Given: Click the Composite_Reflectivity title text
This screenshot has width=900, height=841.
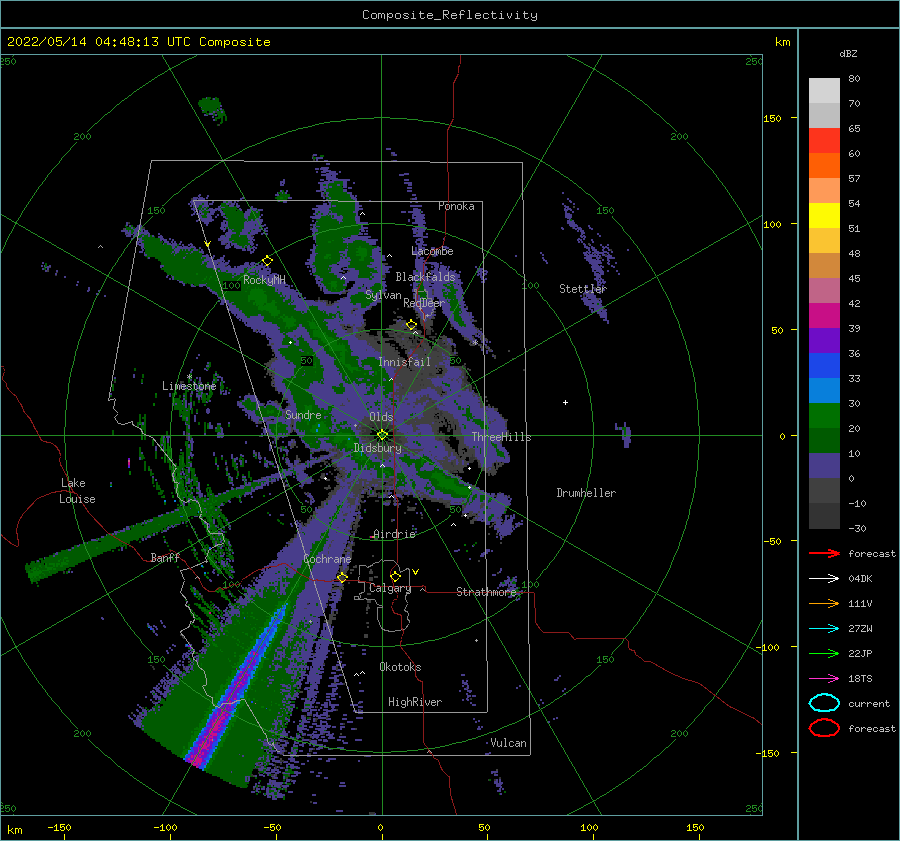Looking at the screenshot, I should point(450,15).
